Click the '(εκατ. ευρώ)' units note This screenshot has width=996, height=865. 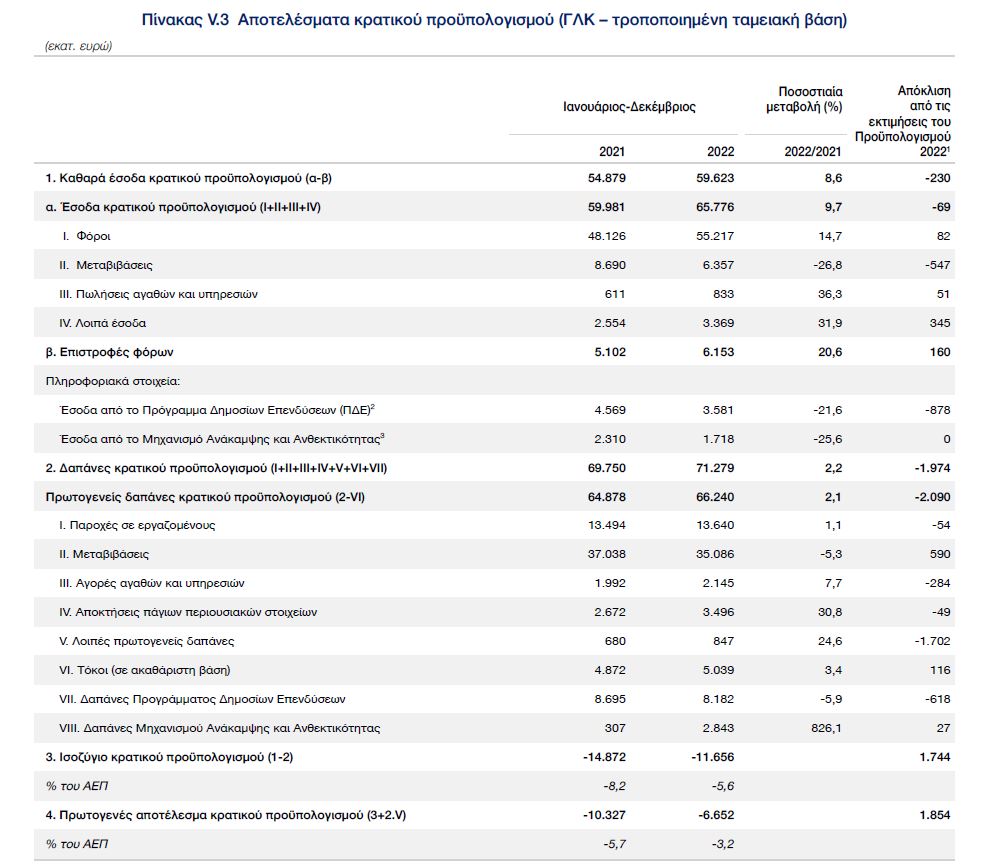click(79, 47)
